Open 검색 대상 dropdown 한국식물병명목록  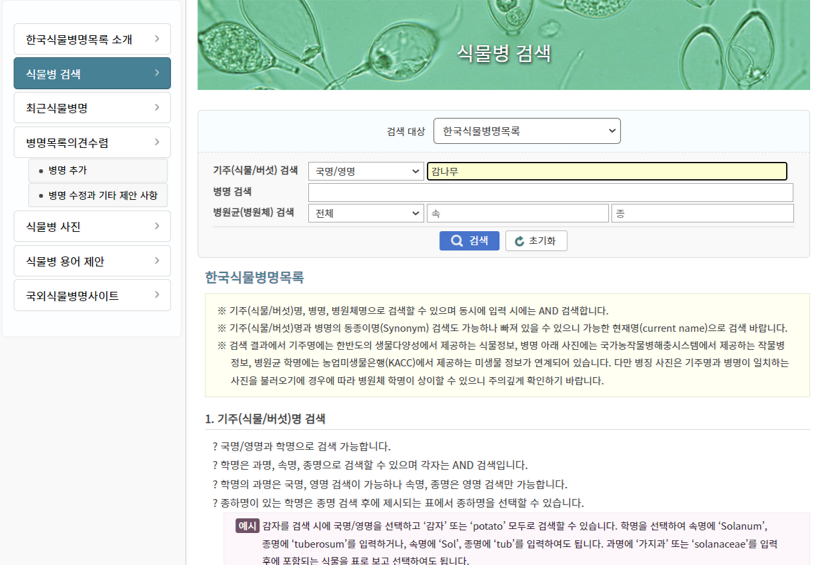(527, 131)
